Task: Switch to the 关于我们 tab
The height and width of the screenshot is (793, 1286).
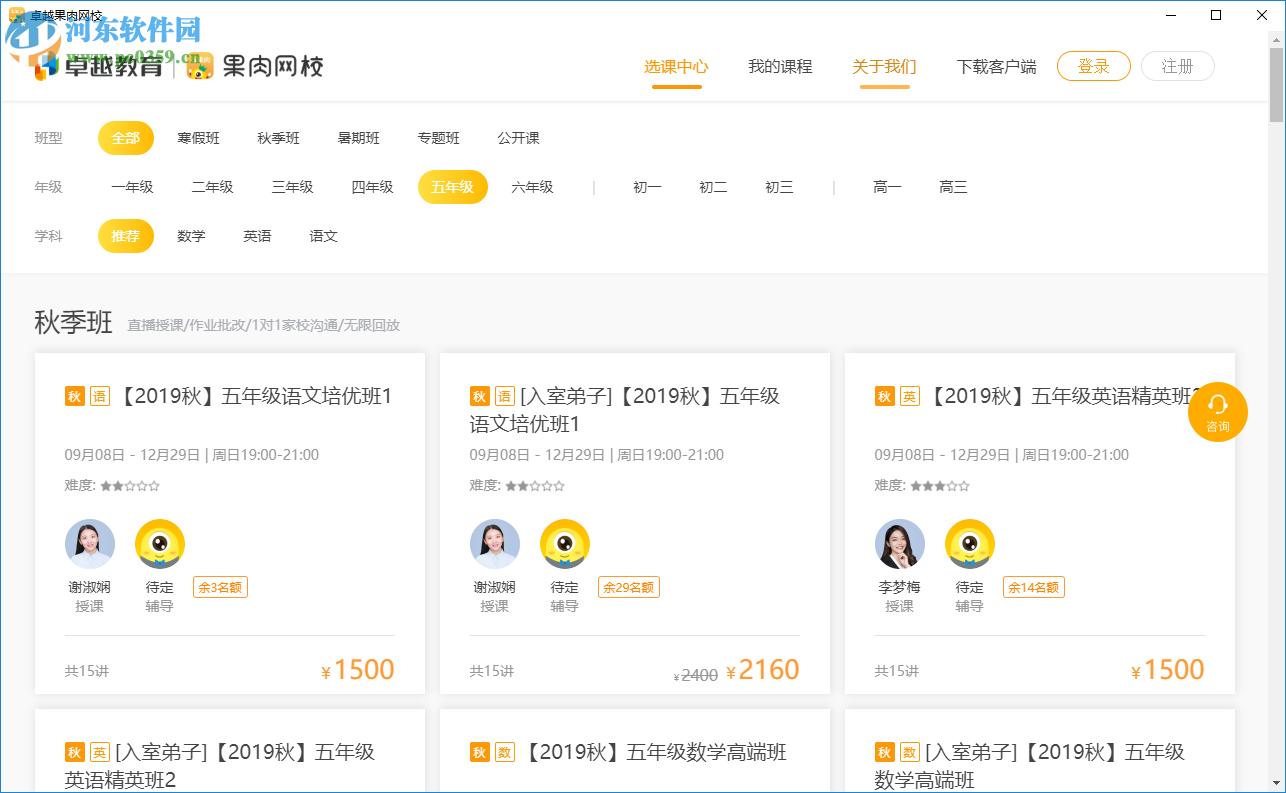Action: [x=884, y=67]
